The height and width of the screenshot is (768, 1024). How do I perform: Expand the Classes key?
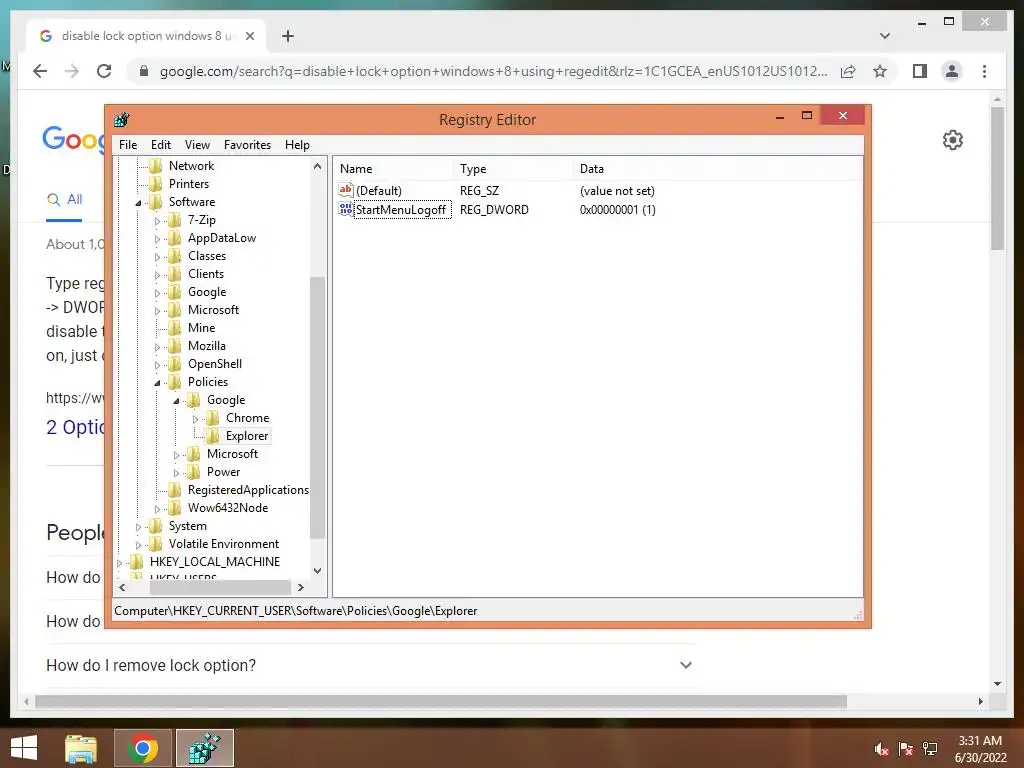(x=157, y=257)
